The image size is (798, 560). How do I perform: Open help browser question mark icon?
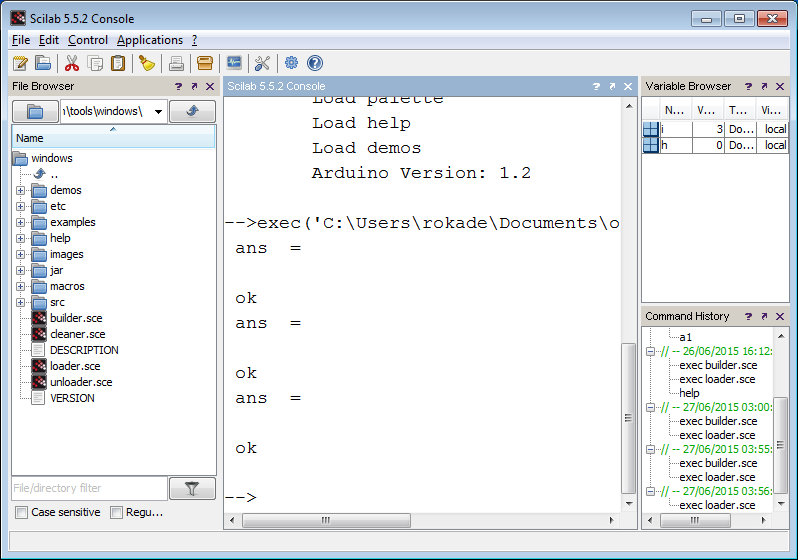click(315, 63)
